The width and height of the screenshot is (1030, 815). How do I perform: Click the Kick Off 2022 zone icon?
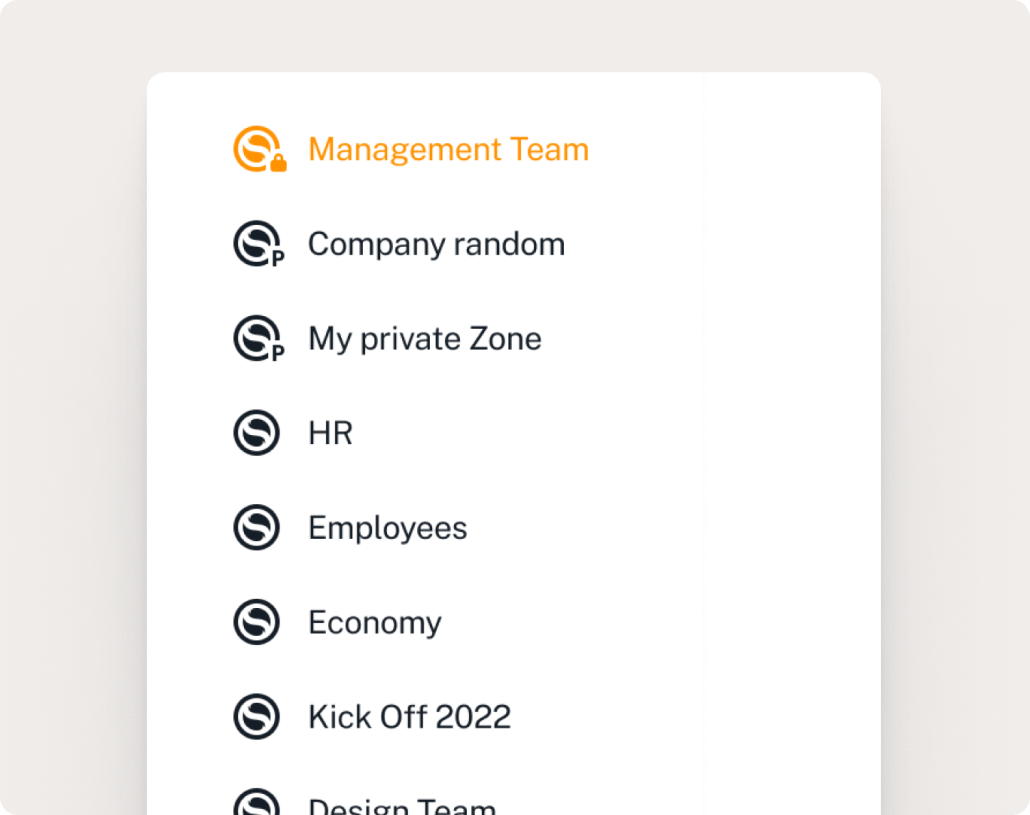coord(256,717)
